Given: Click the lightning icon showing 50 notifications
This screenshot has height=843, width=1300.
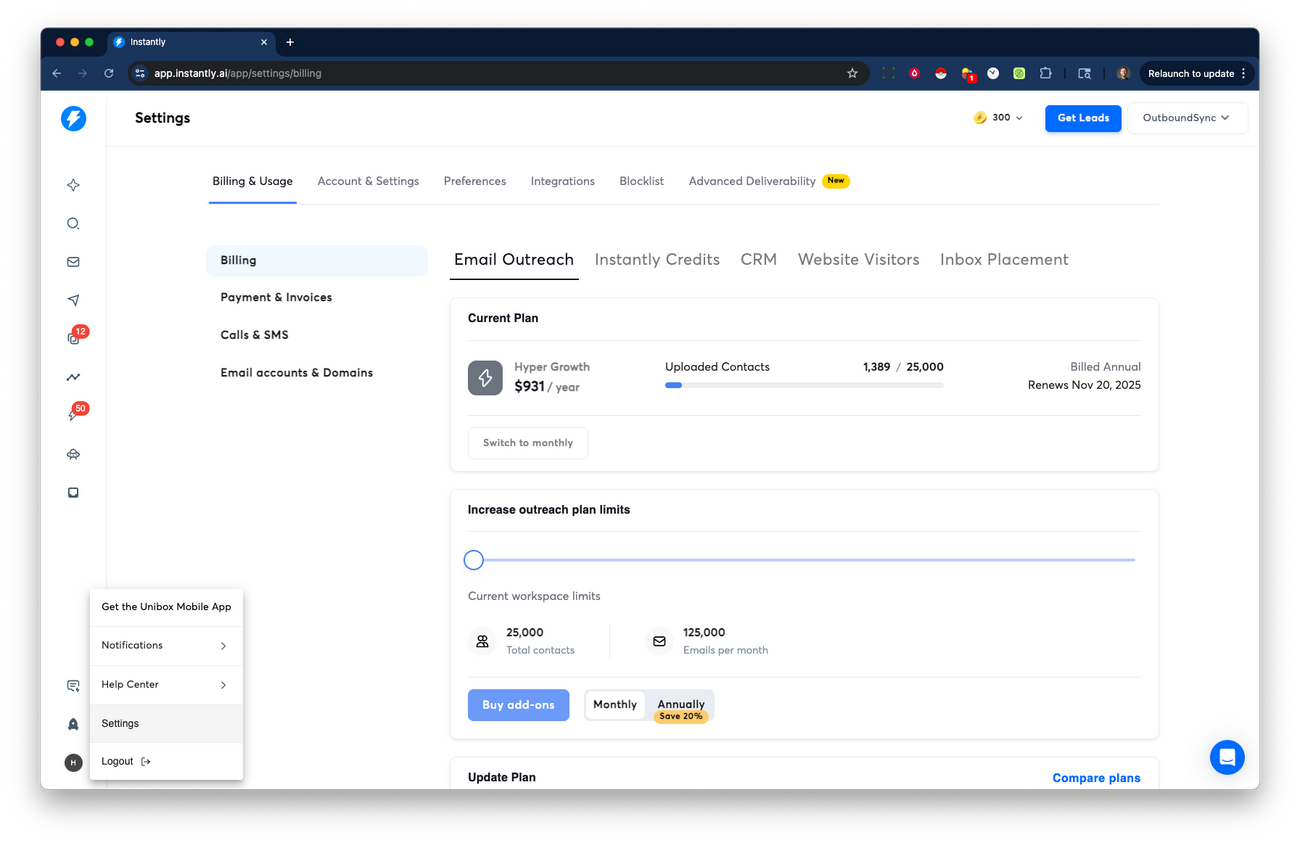Looking at the screenshot, I should point(73,415).
